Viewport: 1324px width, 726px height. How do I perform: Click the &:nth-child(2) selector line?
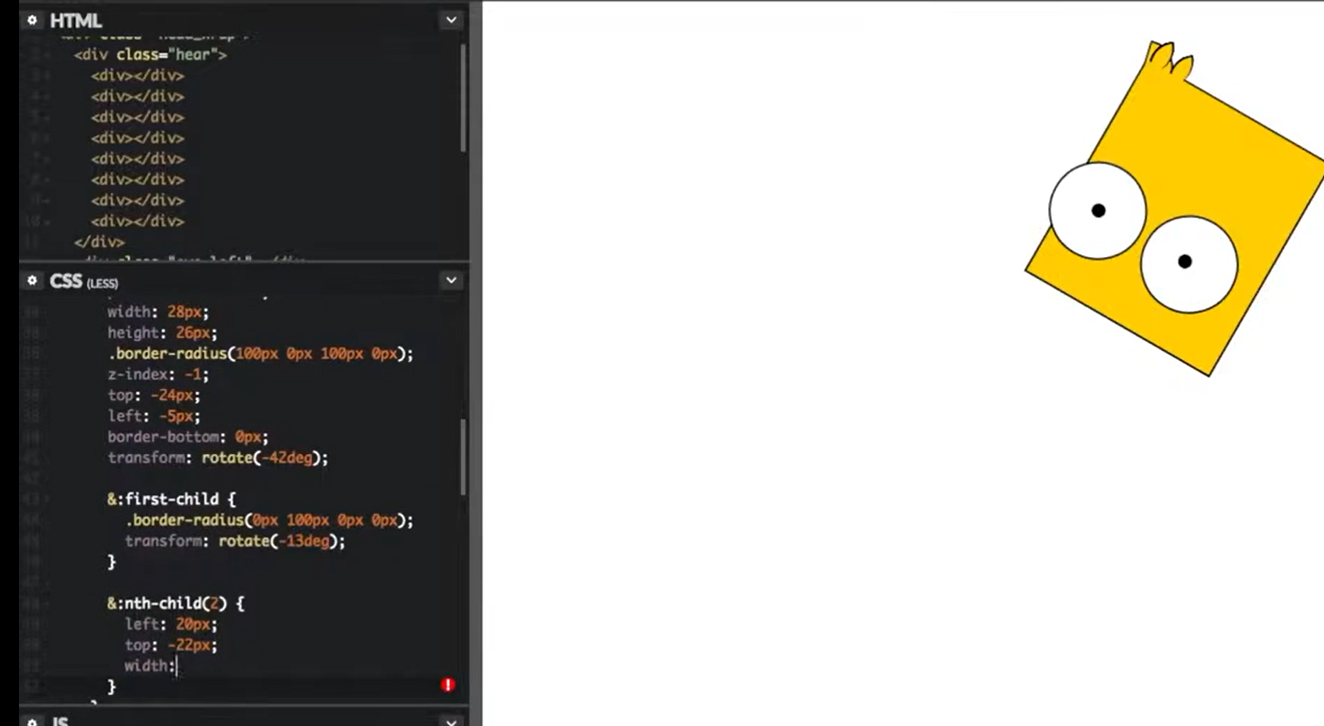[175, 604]
